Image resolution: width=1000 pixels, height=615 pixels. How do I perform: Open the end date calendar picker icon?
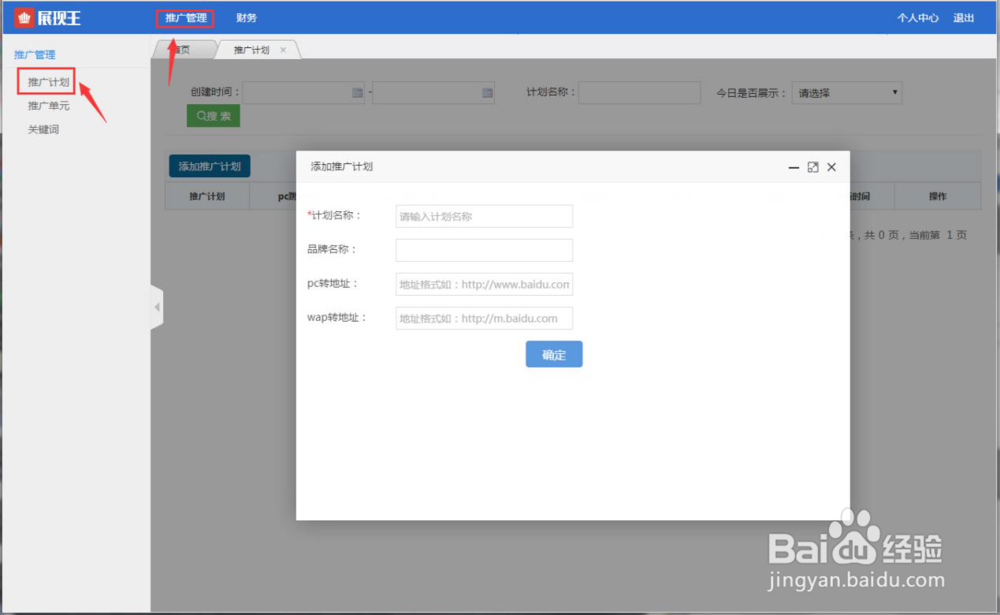pyautogui.click(x=487, y=93)
